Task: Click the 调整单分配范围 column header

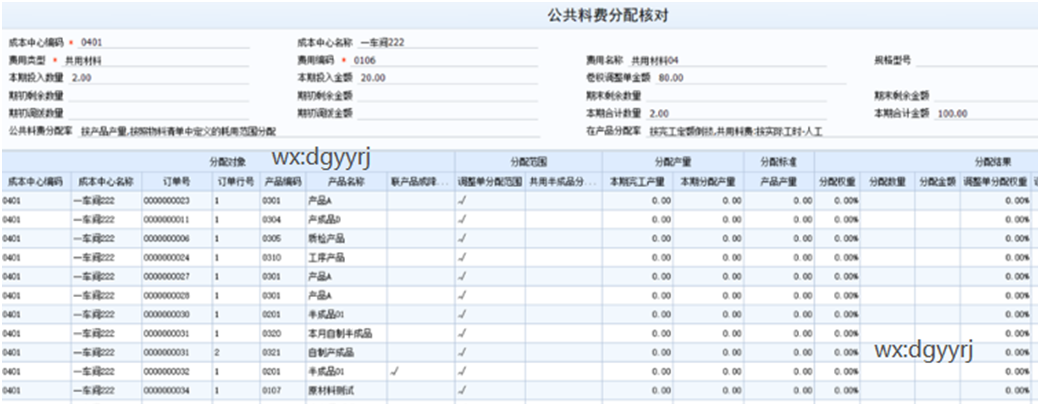Action: pos(489,181)
